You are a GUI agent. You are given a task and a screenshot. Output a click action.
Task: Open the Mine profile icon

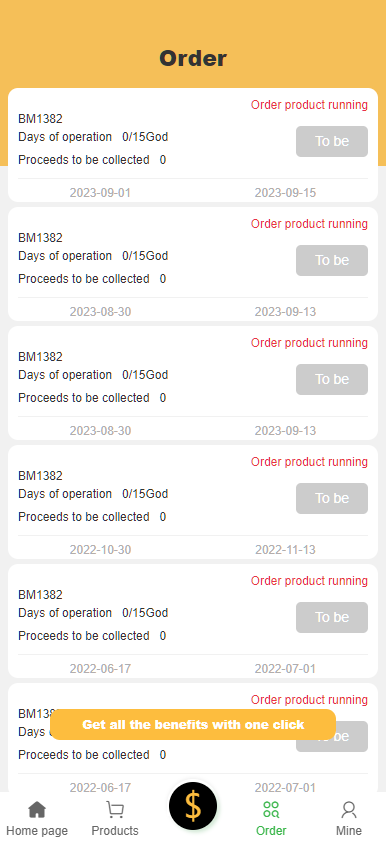coord(349,809)
